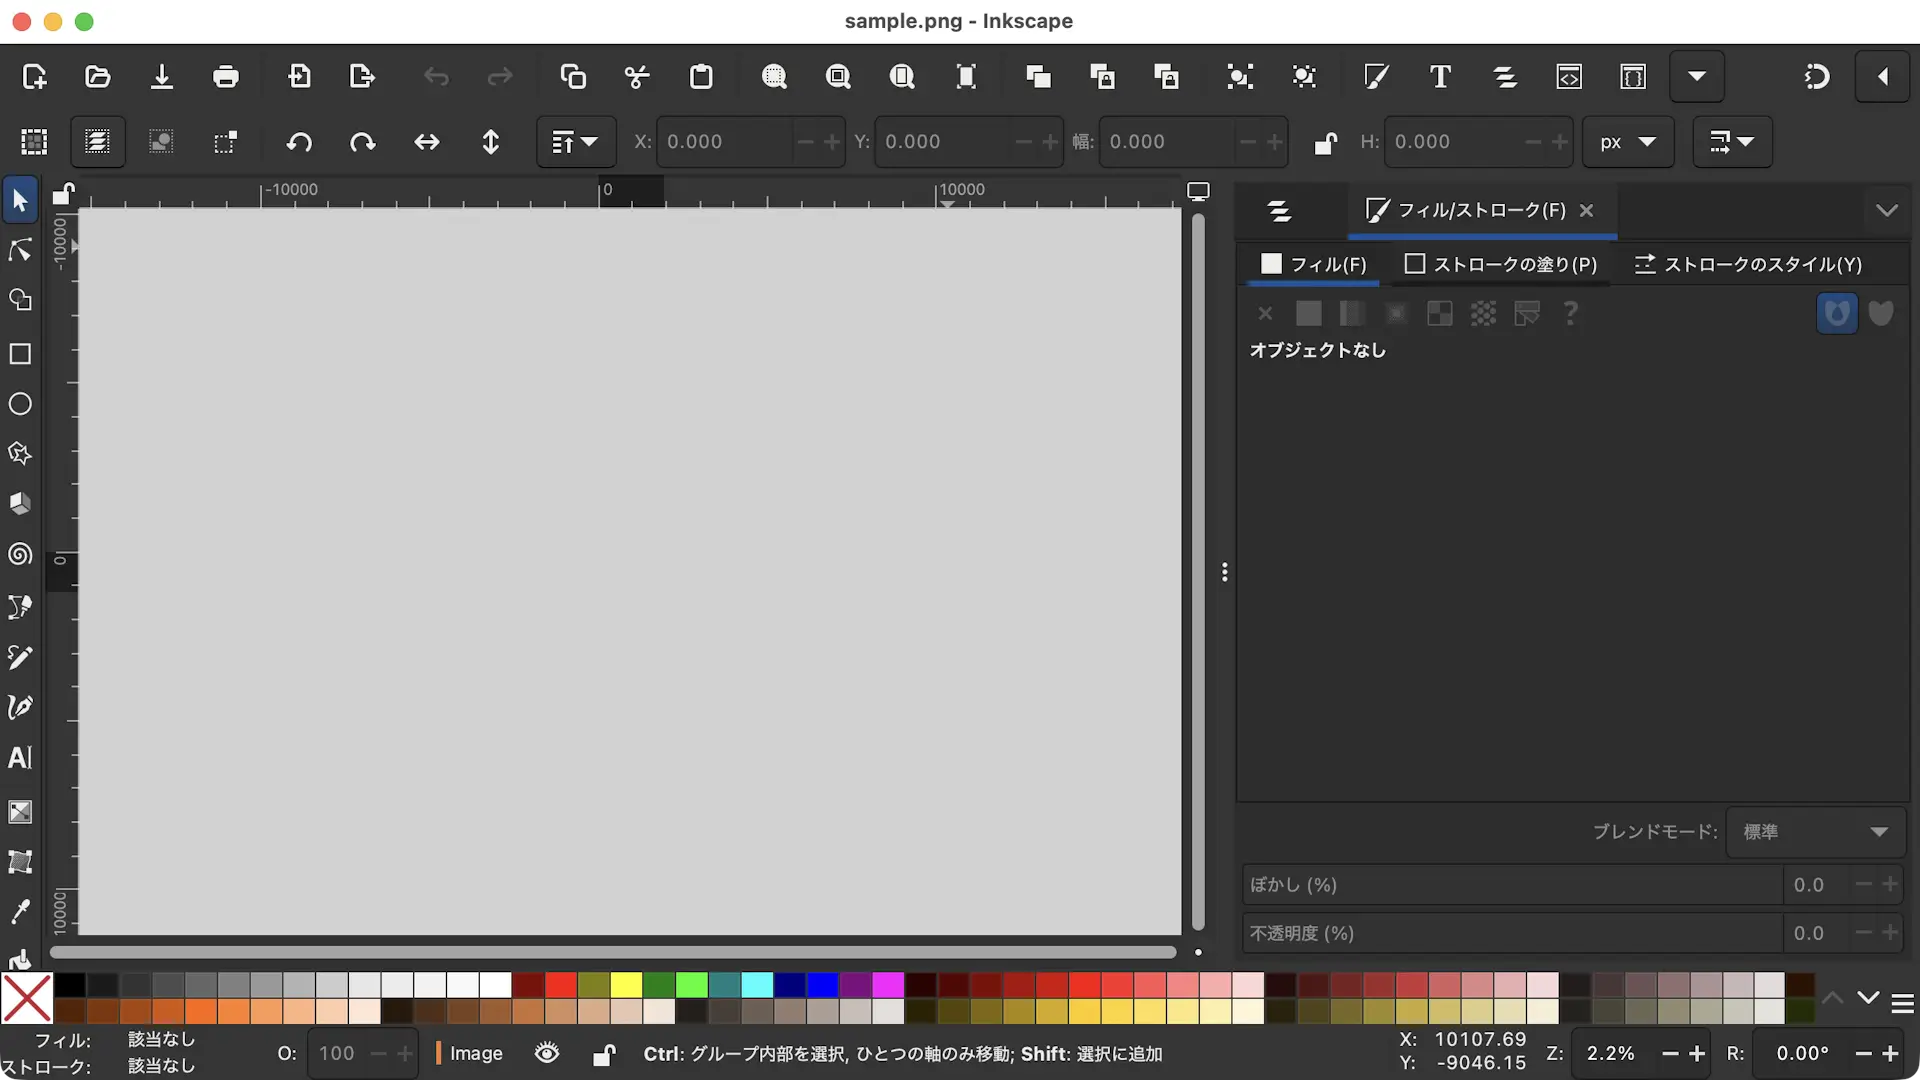Close the フィル/ストローク panel tab
Viewport: 1920px width, 1080px height.
click(1586, 210)
